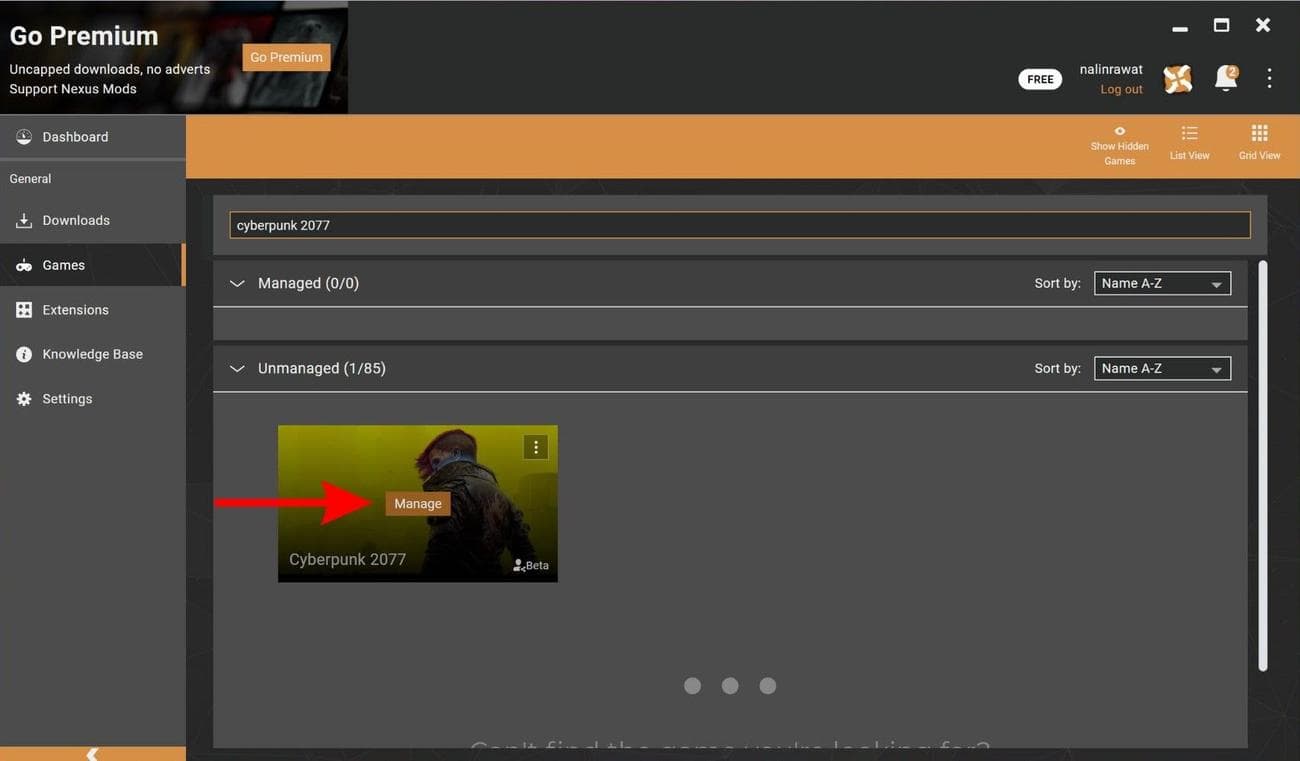This screenshot has width=1300, height=761.
Task: Open the notifications bell
Action: [1224, 77]
